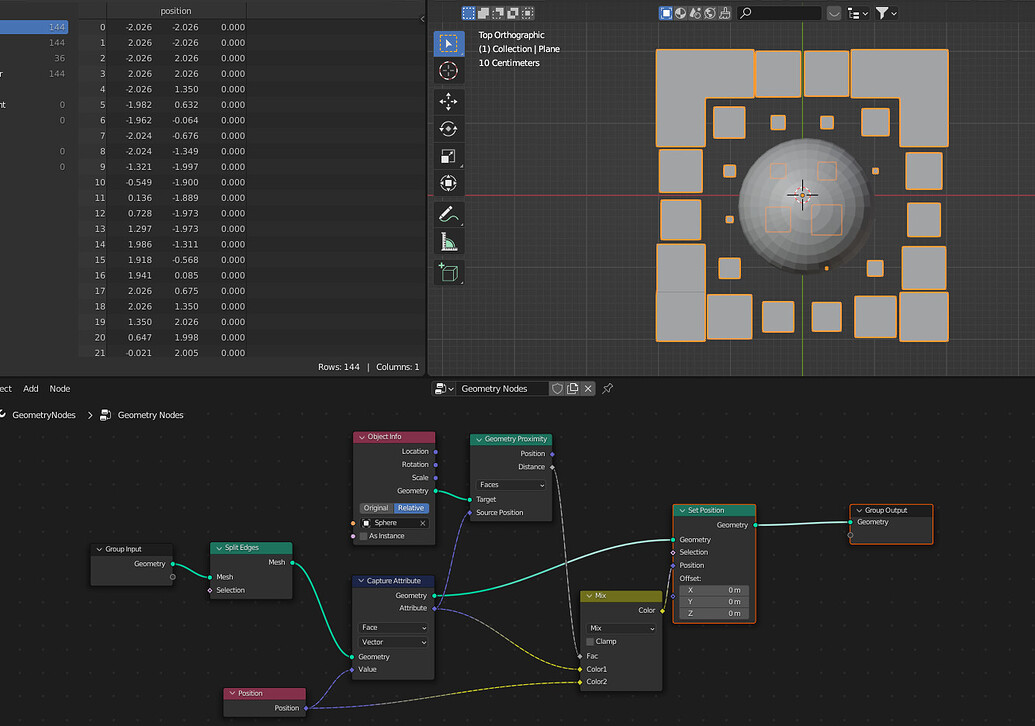Enable the As Instance checkbox
The height and width of the screenshot is (726, 1035).
[363, 536]
